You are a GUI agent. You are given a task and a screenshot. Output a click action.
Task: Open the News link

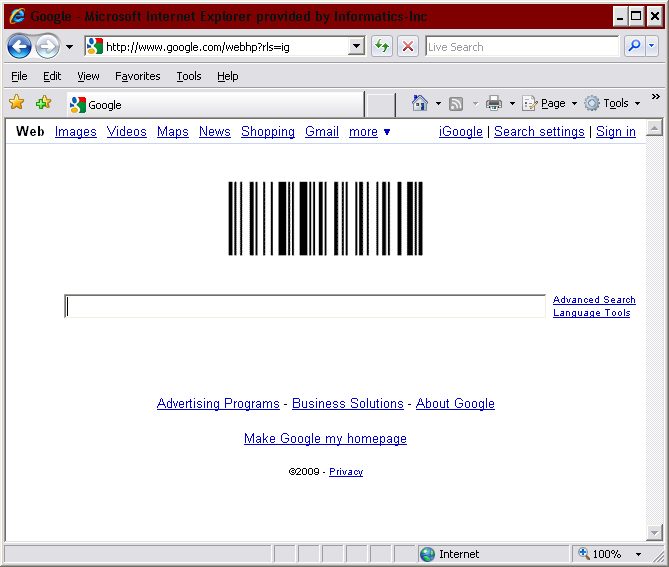click(215, 132)
